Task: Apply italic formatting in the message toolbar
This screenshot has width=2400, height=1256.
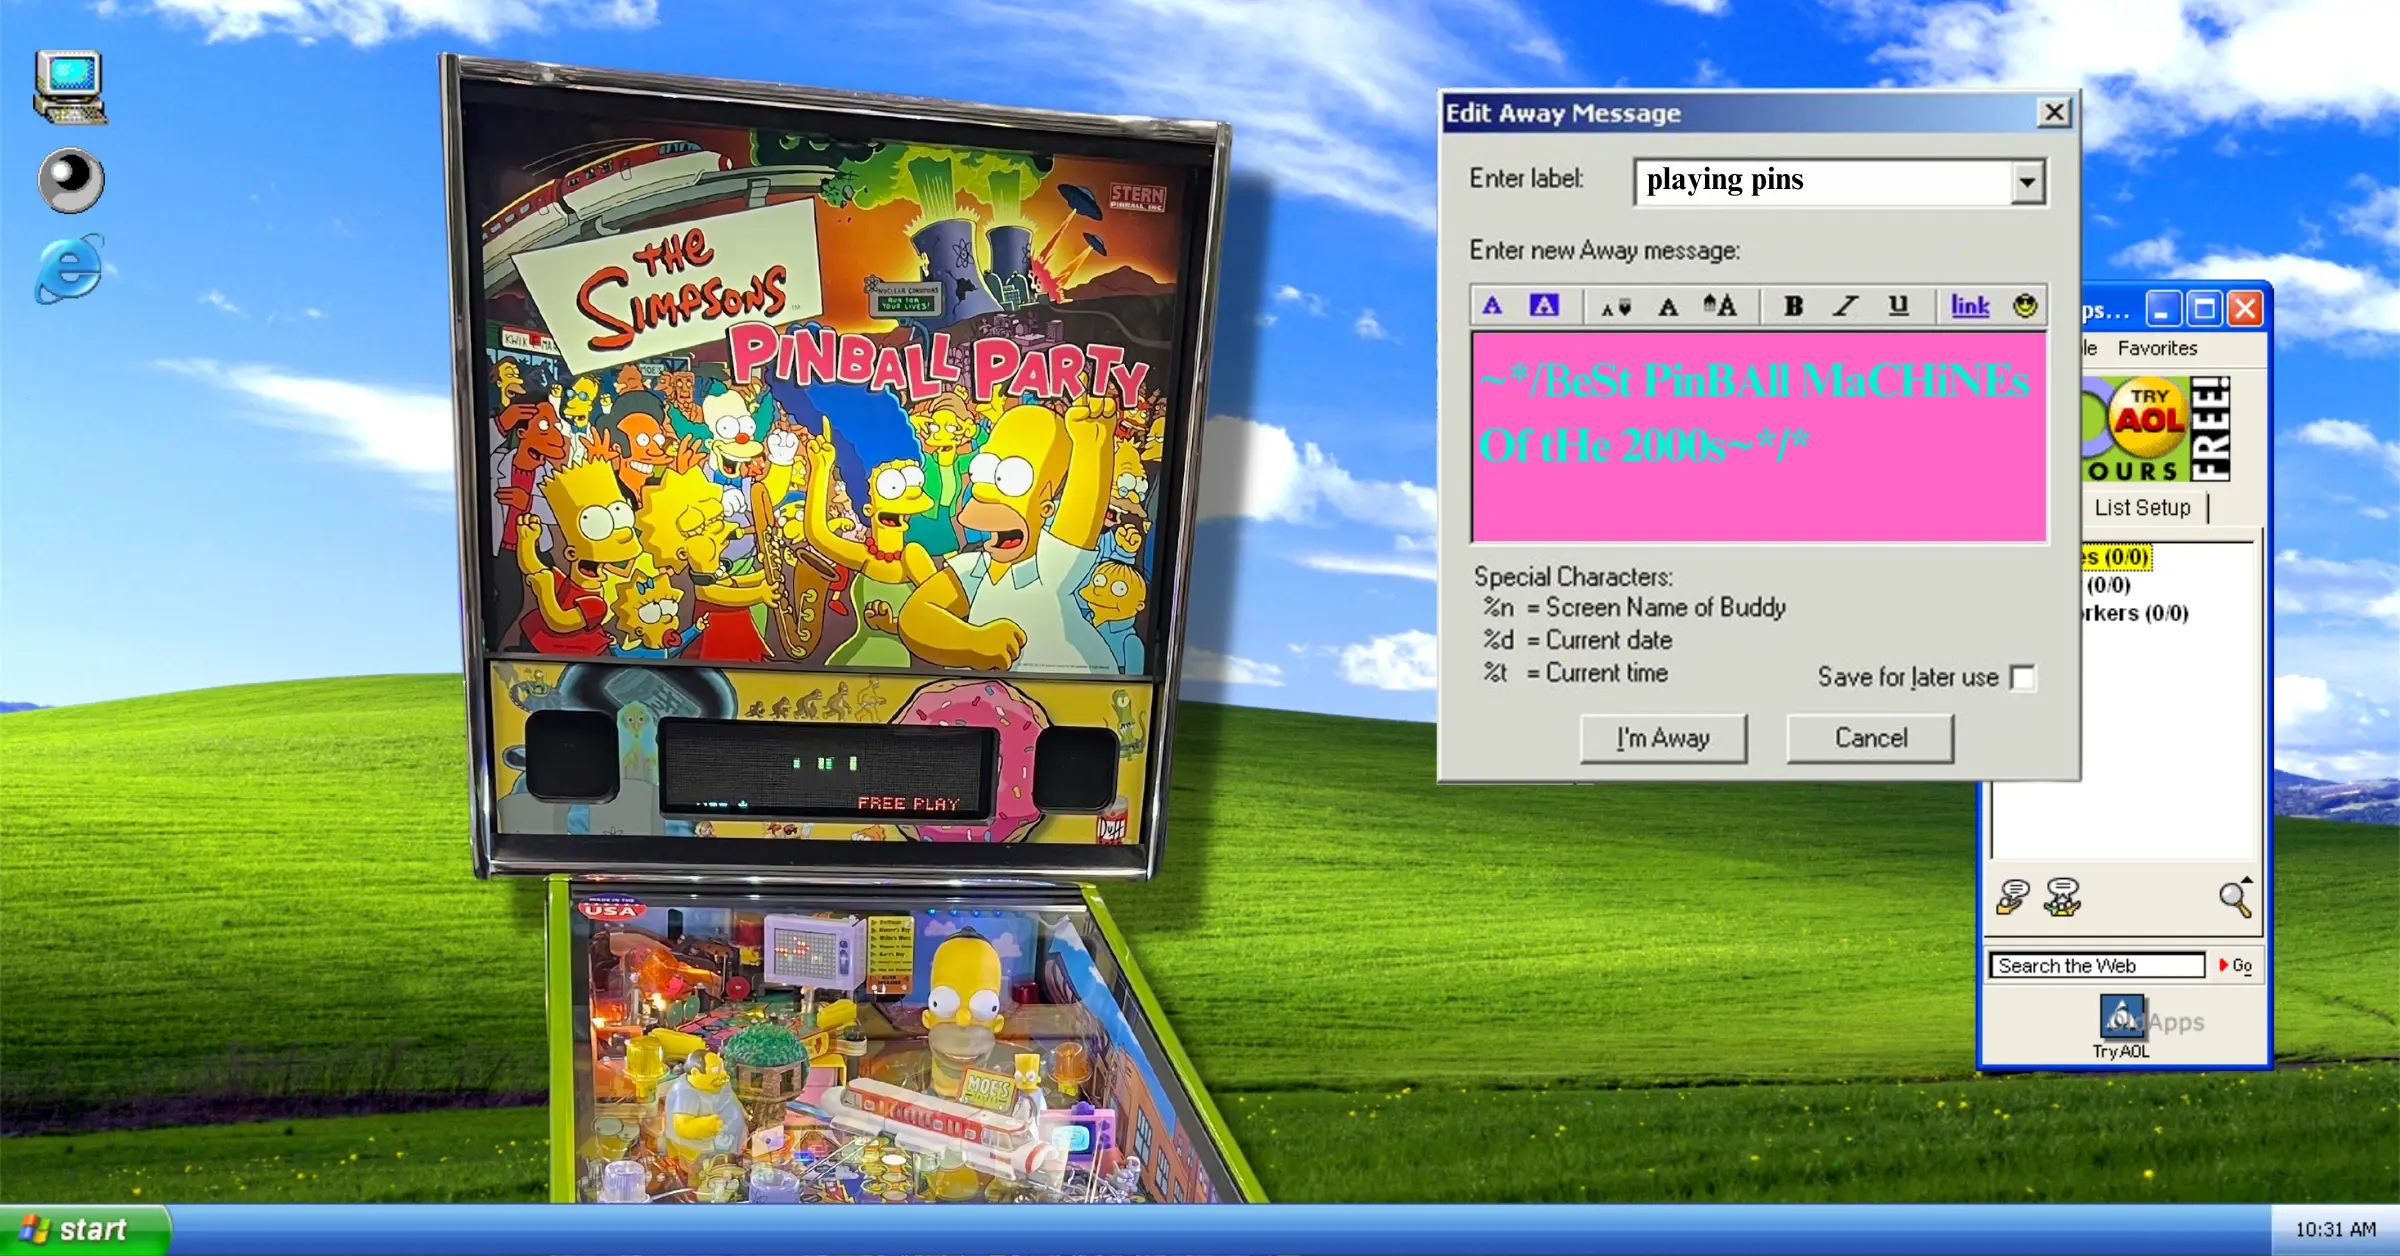Action: 1845,306
